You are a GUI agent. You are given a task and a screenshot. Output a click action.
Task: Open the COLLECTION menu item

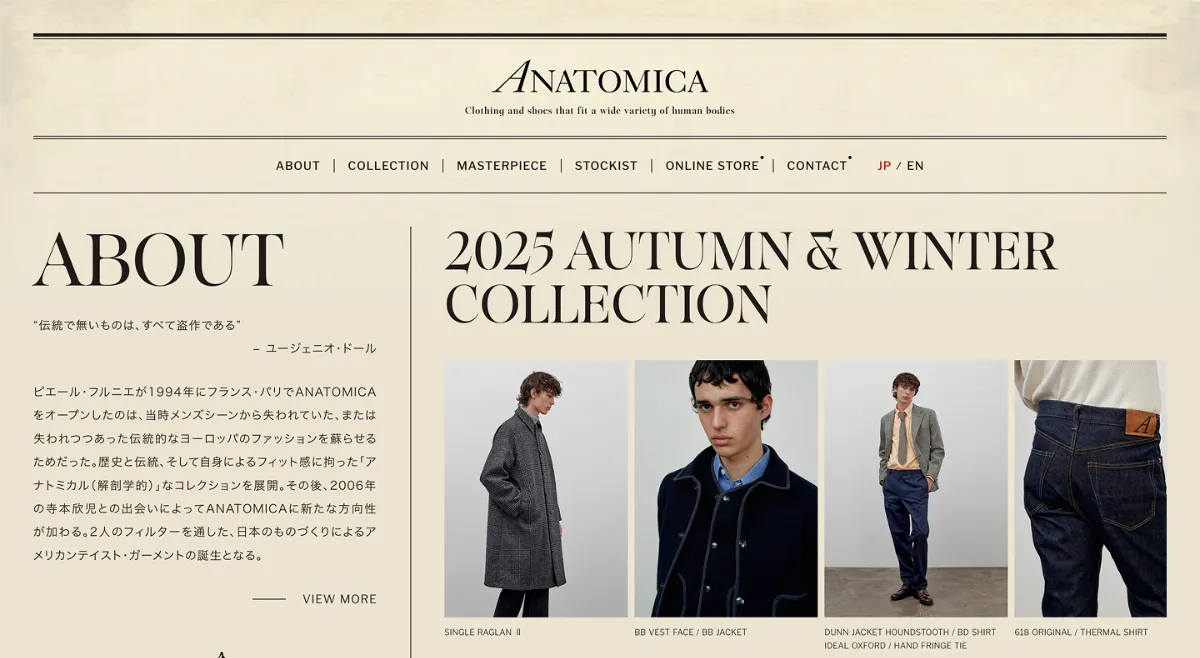[388, 166]
